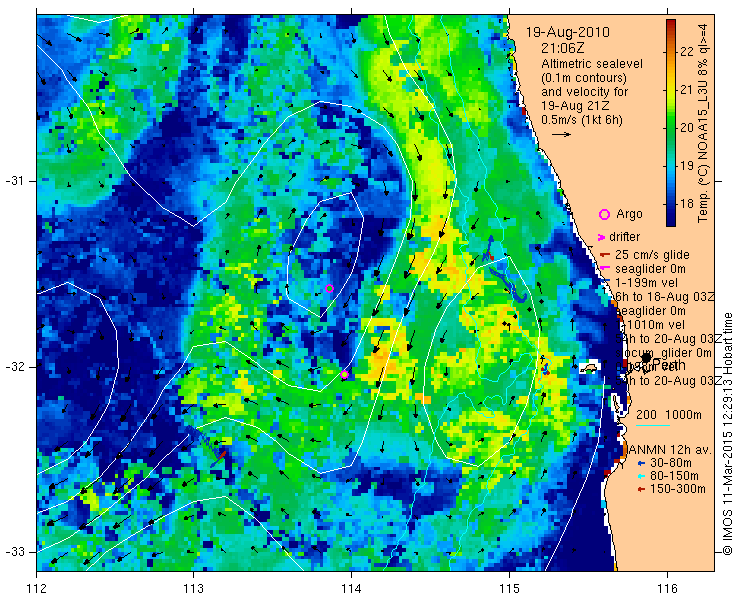Click the 0.5m/s reference velocity arrow
Screen dimensions: 740x600
pos(562,135)
